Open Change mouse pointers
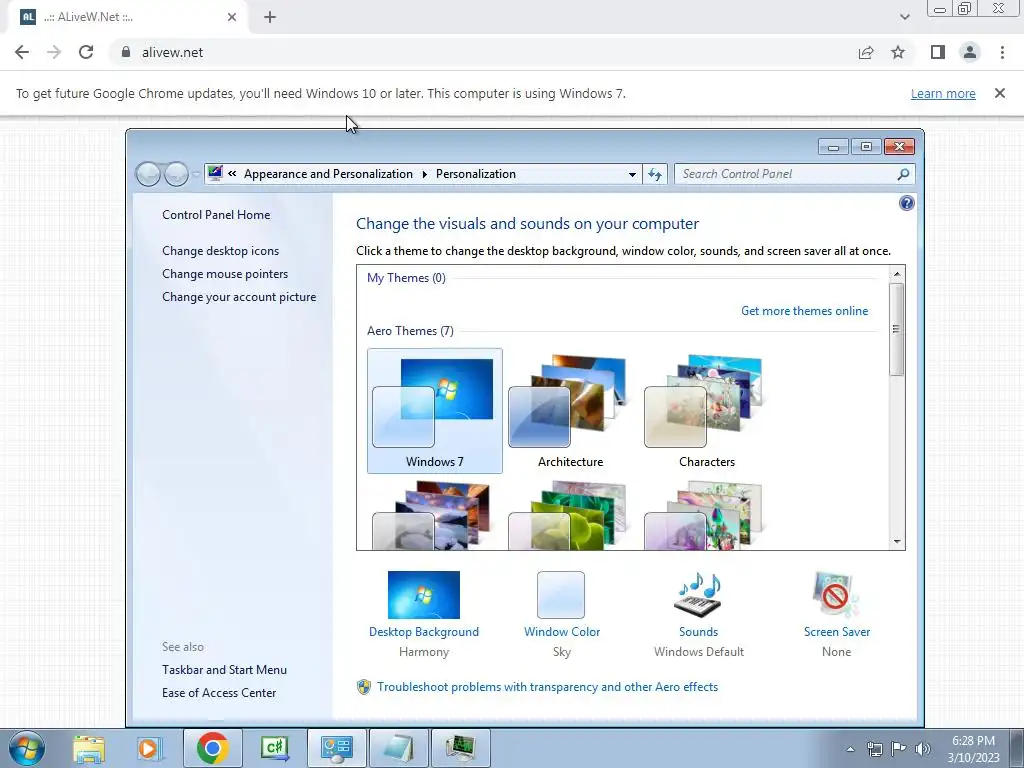This screenshot has width=1024, height=768. pyautogui.click(x=225, y=274)
